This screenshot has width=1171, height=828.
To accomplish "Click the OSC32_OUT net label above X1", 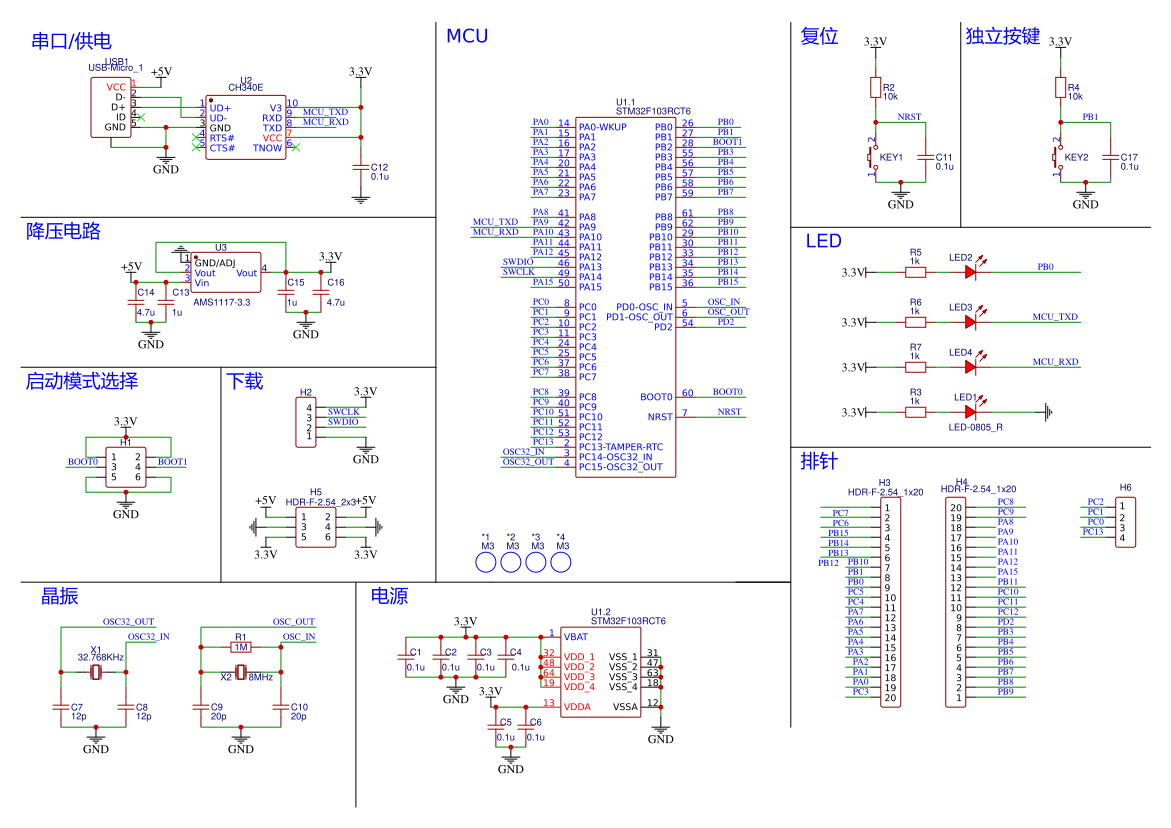I will [128, 622].
